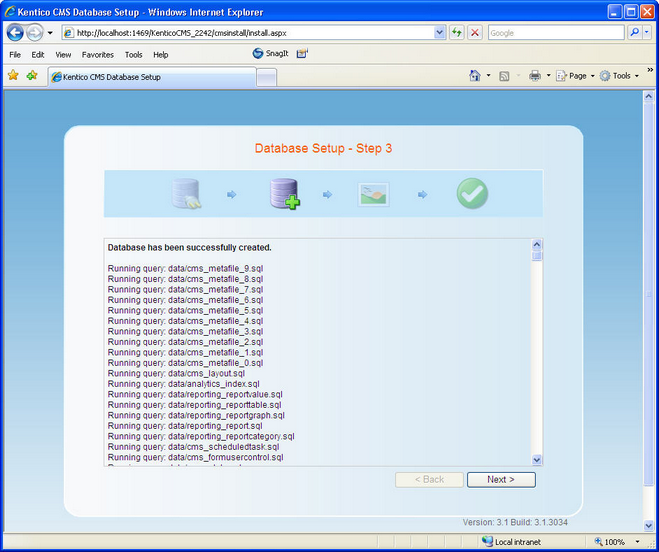Click the cms_formusercontrol.sql log line
This screenshot has width=659, height=552.
(x=195, y=457)
